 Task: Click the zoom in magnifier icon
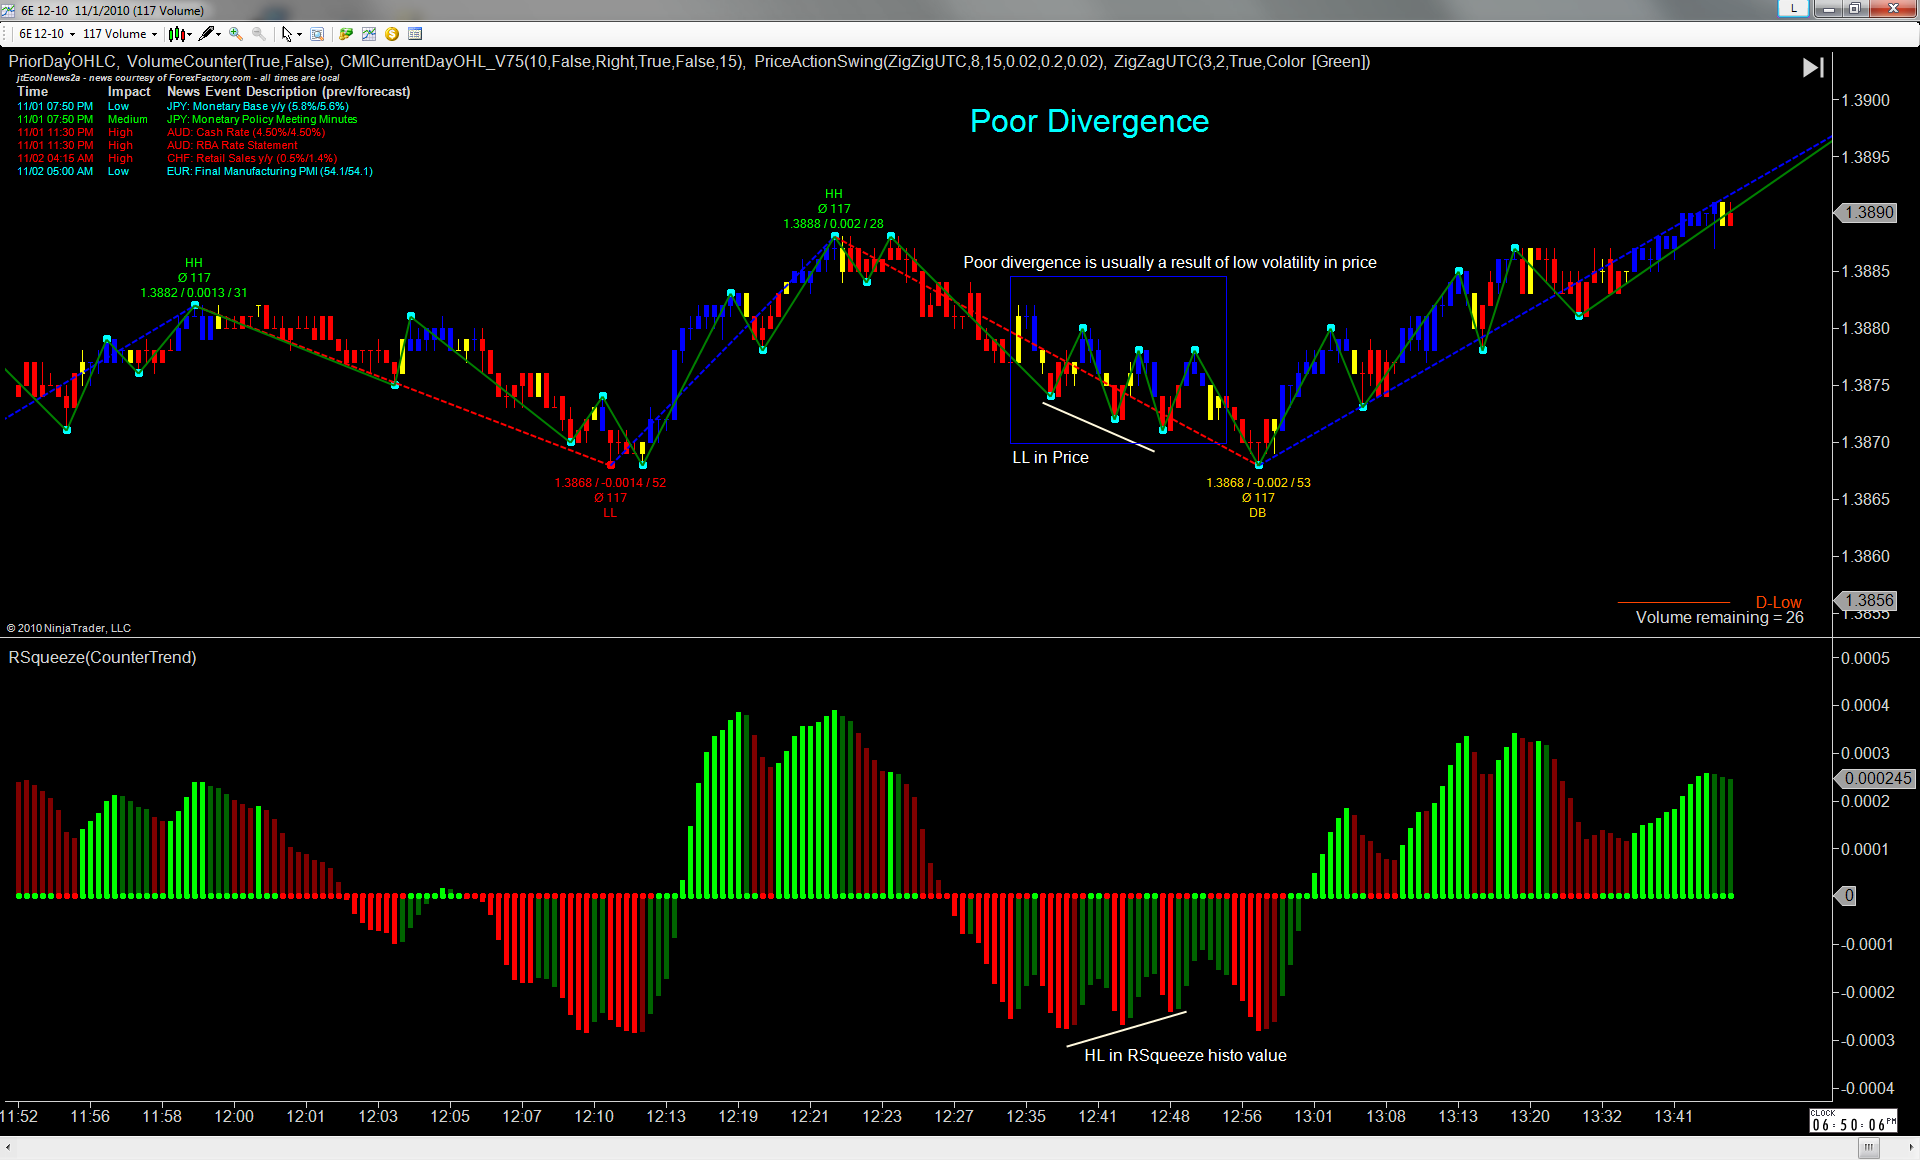tap(236, 34)
